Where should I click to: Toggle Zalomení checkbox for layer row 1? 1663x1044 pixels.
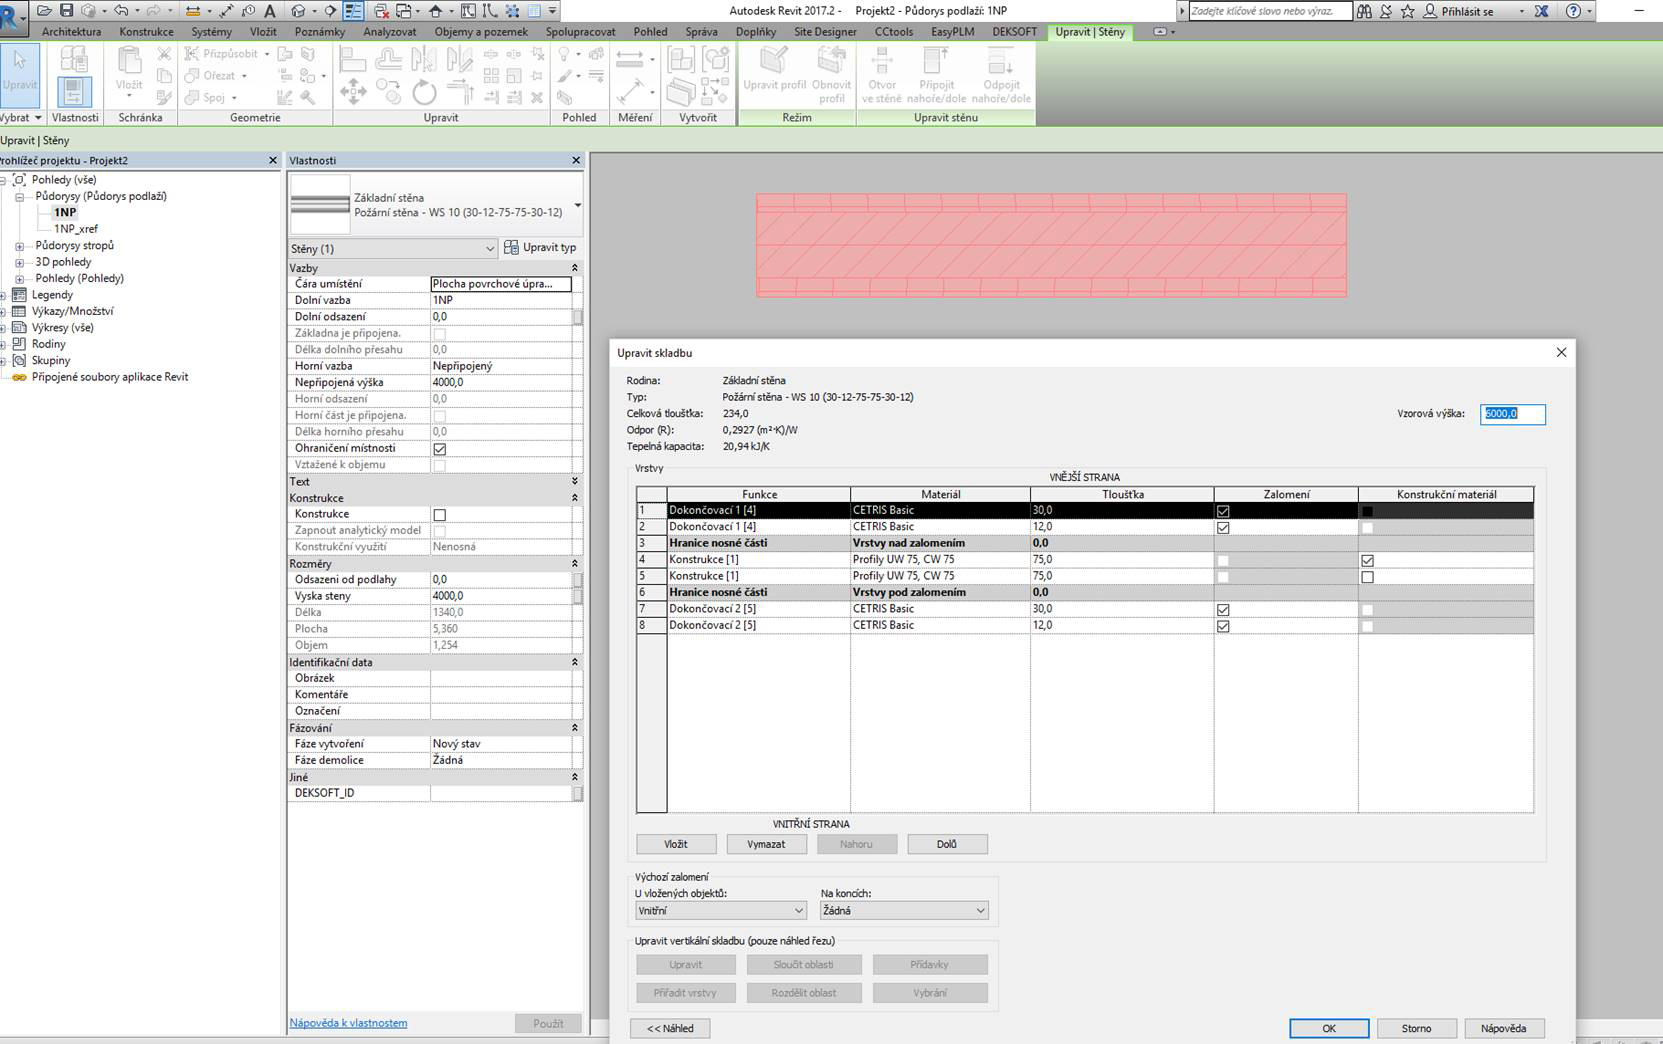[1223, 511]
